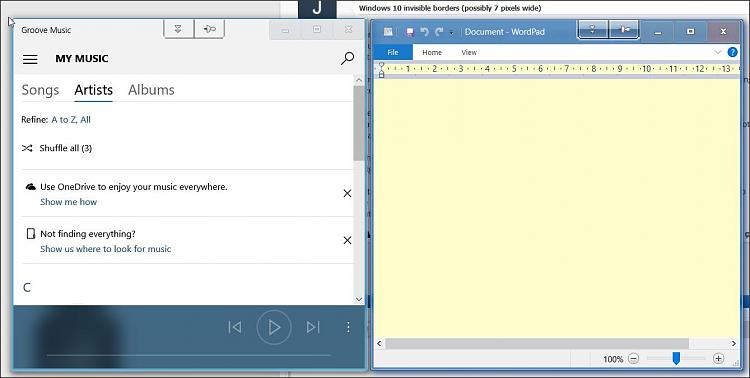Select the Artists tab
Viewport: 750px width, 378px height.
coord(93,90)
